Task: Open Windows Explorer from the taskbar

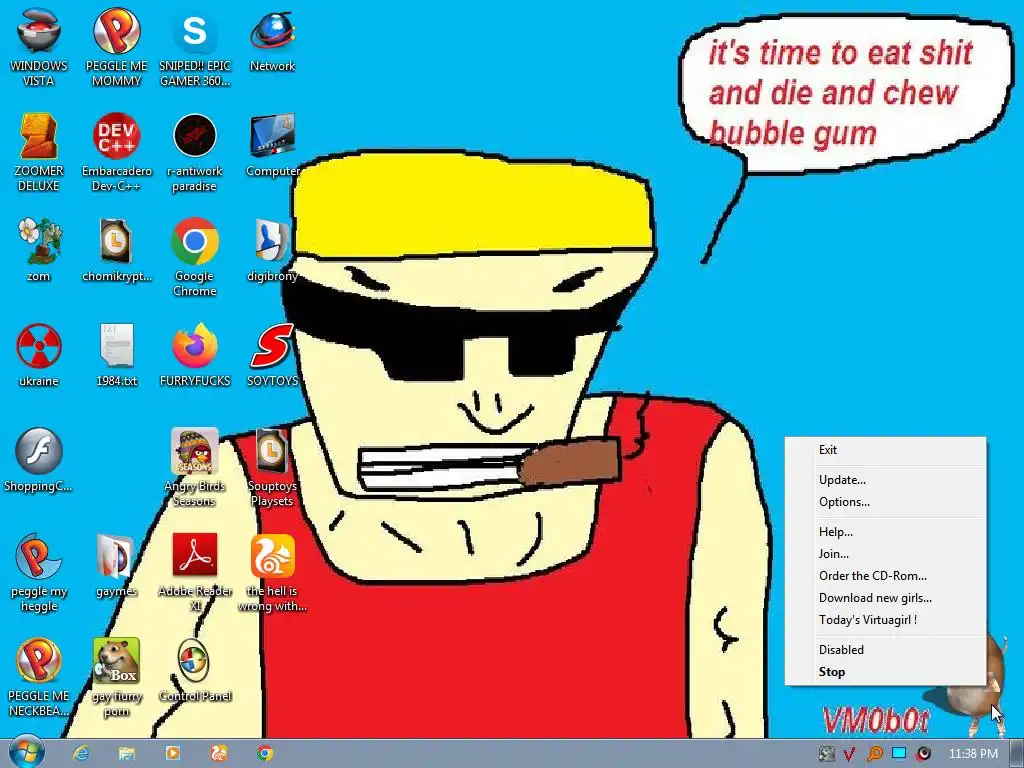Action: tap(127, 754)
